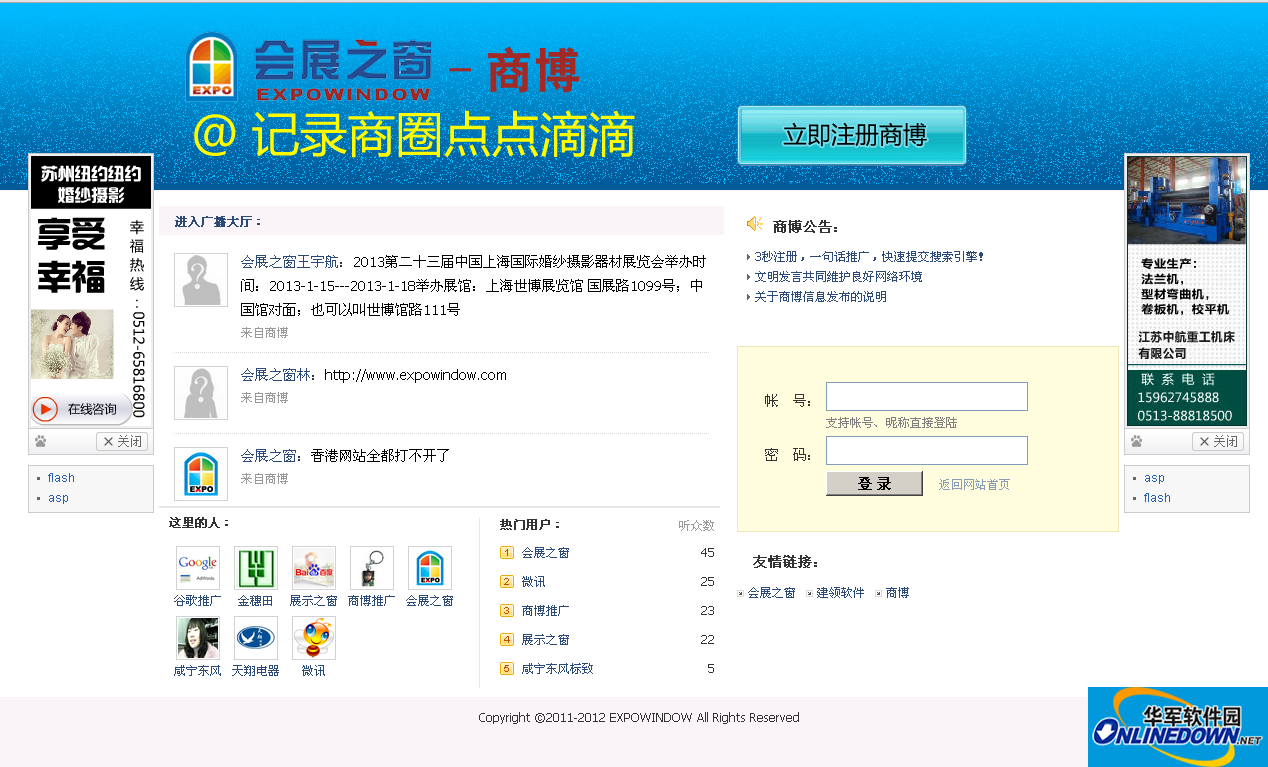Click the speaker icon beside 商博公告
Screen dimensions: 1268x767
(x=755, y=224)
